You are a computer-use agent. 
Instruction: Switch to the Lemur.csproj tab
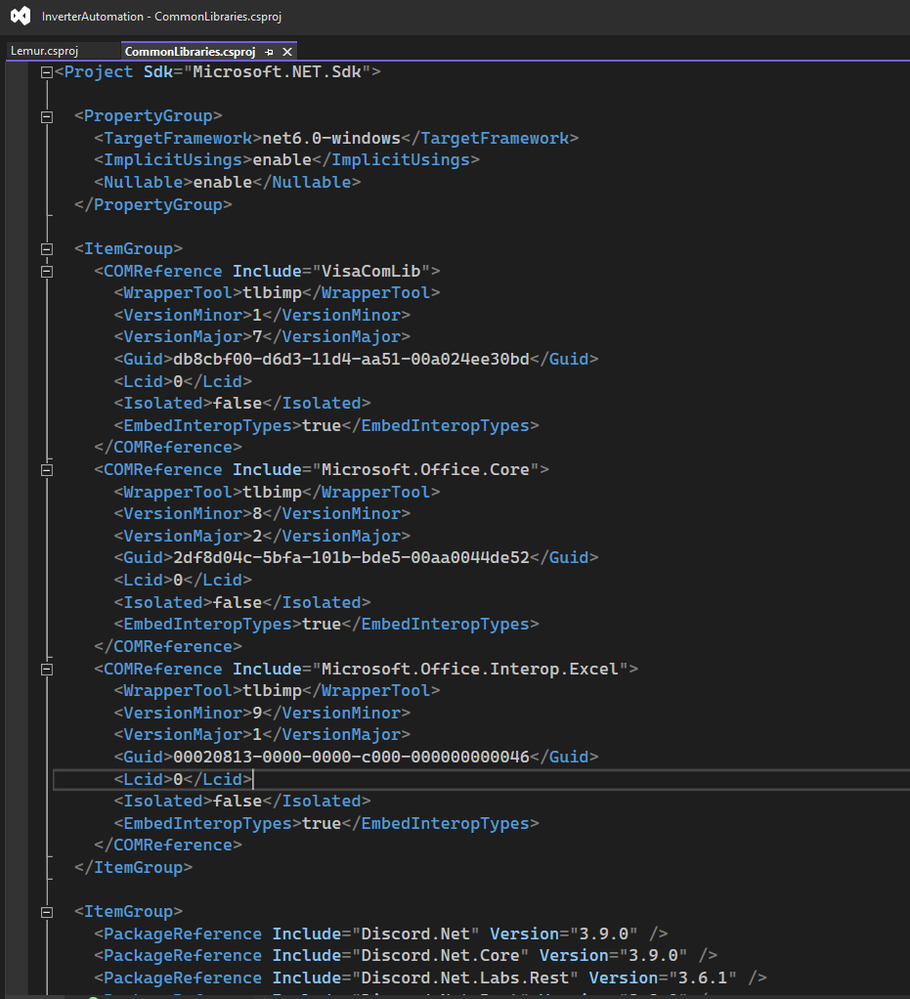pyautogui.click(x=45, y=51)
